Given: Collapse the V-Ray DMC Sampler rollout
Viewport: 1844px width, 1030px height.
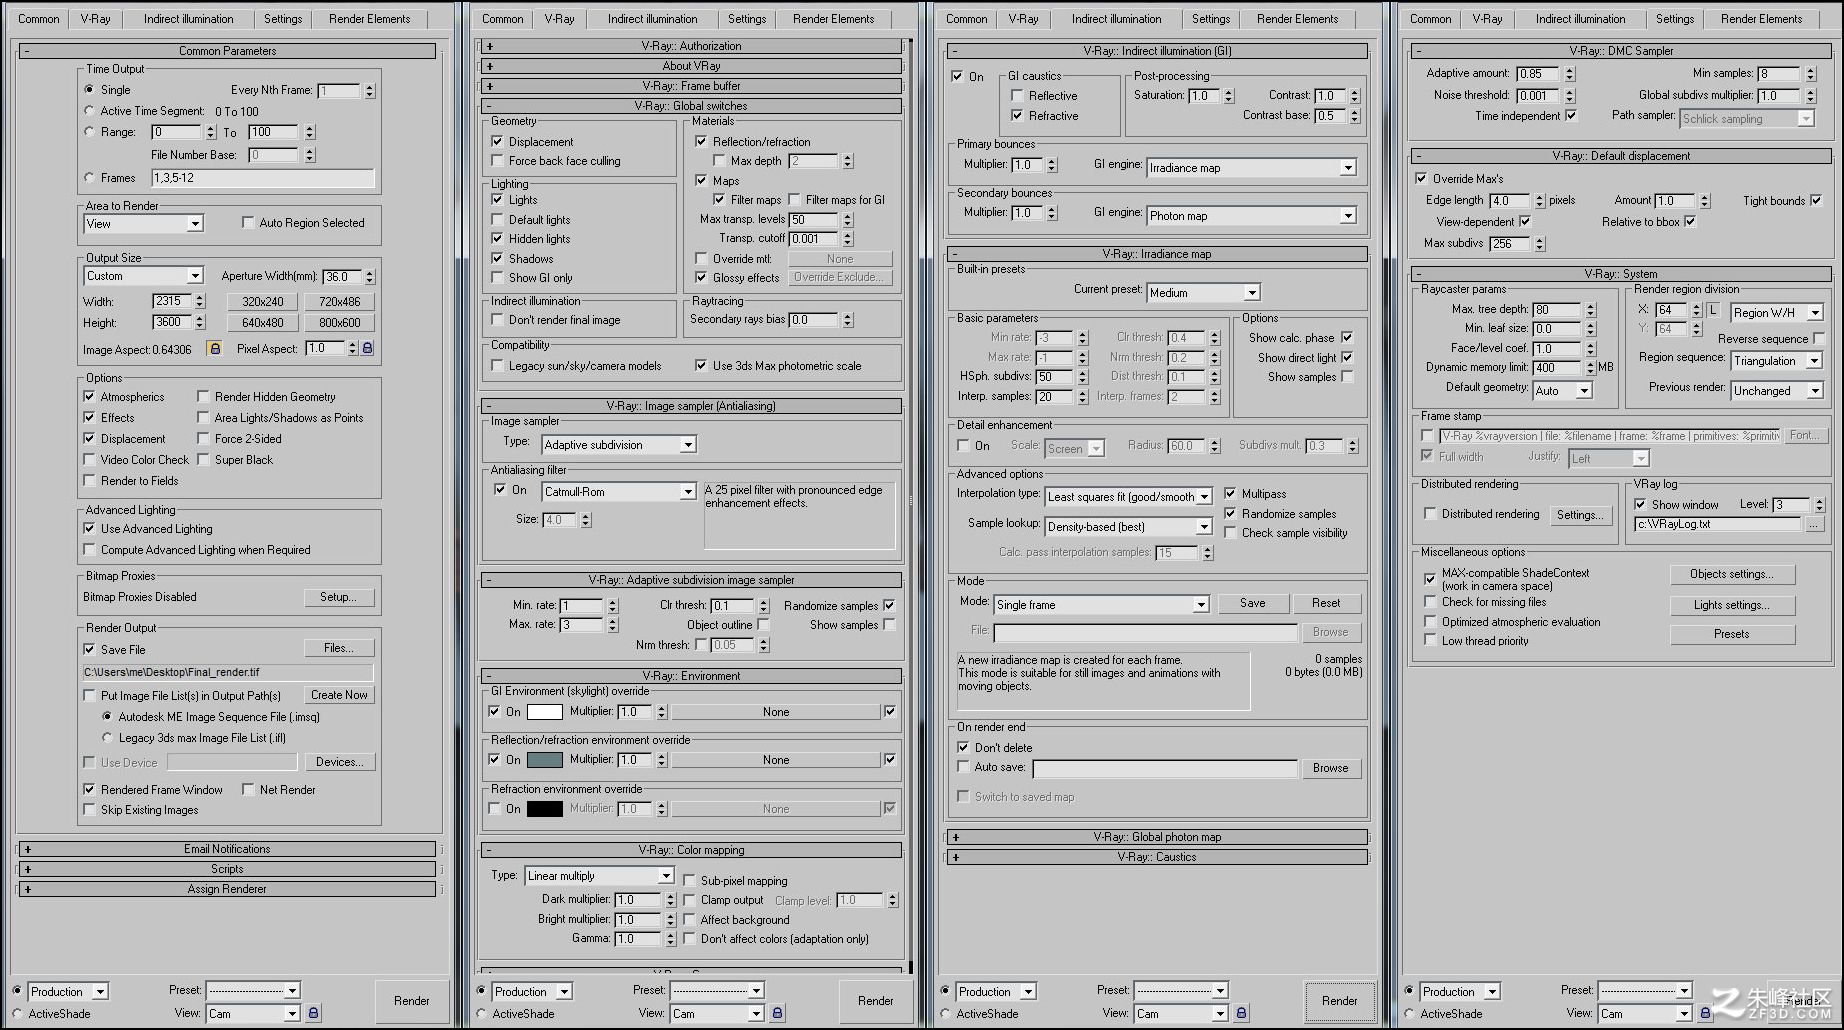Looking at the screenshot, I should tap(1621, 51).
